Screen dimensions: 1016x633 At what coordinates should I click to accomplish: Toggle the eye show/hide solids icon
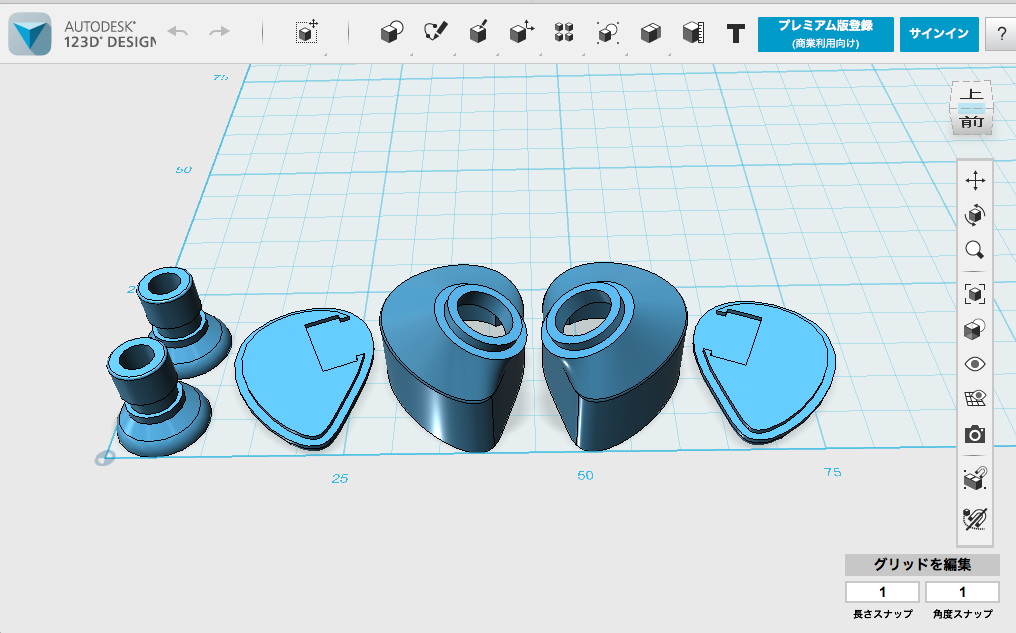pos(975,364)
